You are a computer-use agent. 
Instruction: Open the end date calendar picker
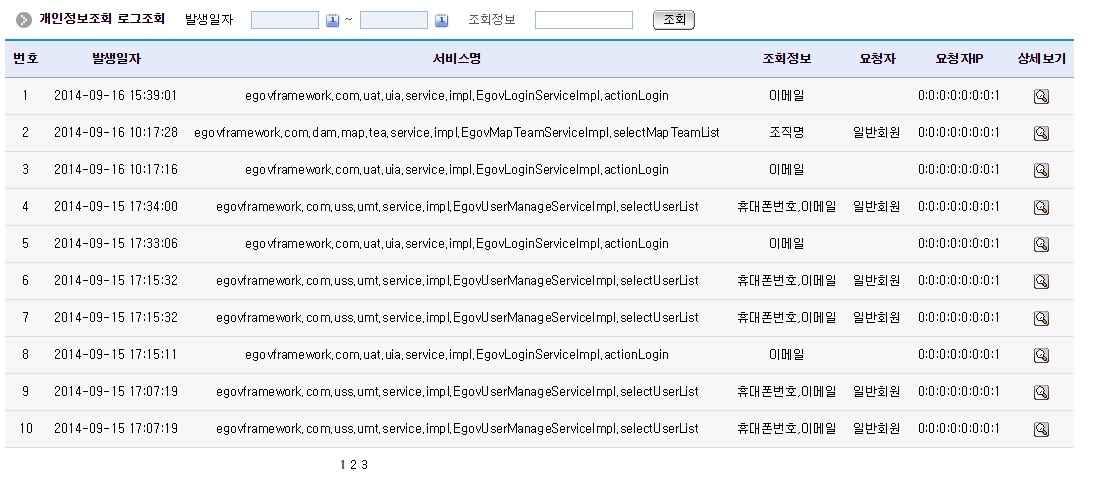tap(441, 20)
